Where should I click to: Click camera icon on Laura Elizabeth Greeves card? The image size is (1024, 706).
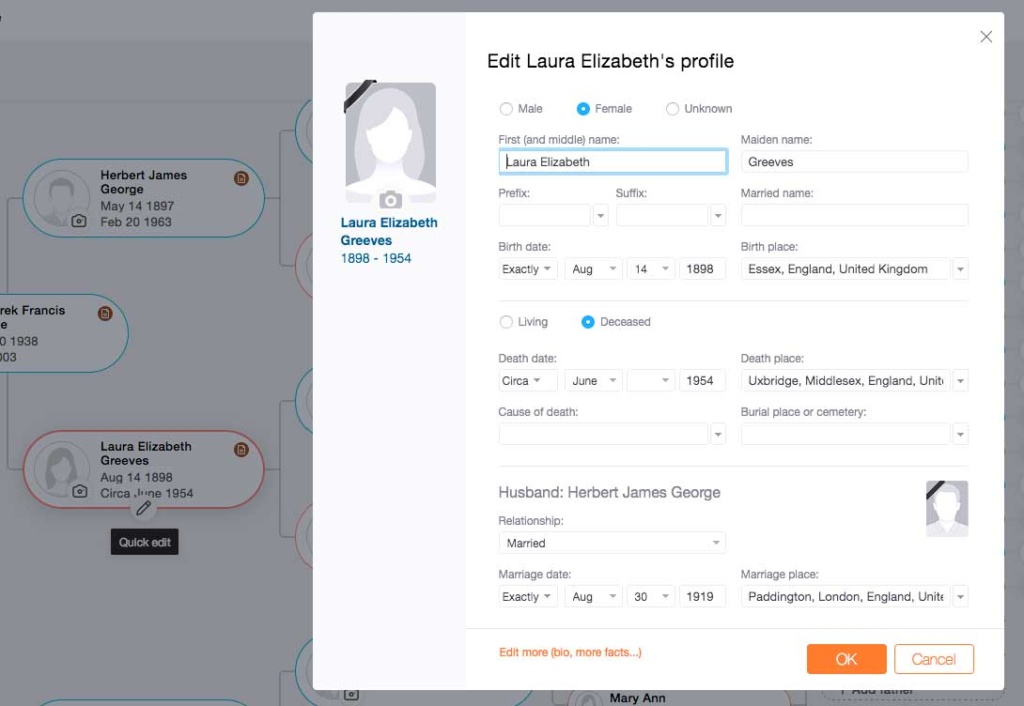79,492
